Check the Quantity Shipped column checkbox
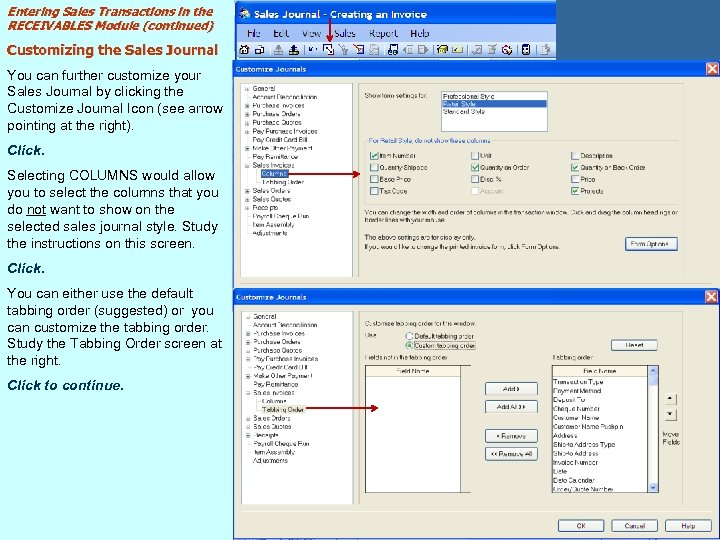Viewport: 720px width, 540px height. 374,168
